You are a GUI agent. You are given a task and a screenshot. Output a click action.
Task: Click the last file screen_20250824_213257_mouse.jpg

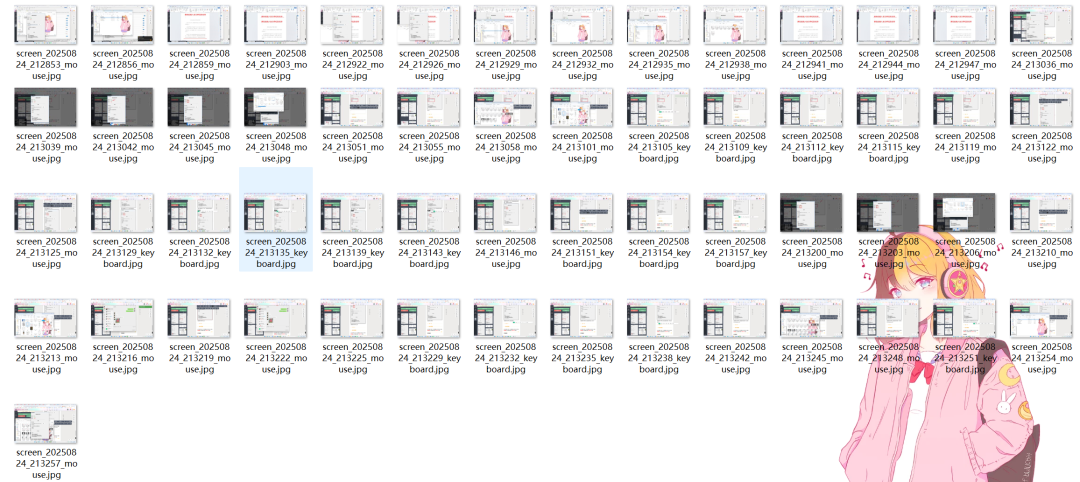(x=46, y=424)
